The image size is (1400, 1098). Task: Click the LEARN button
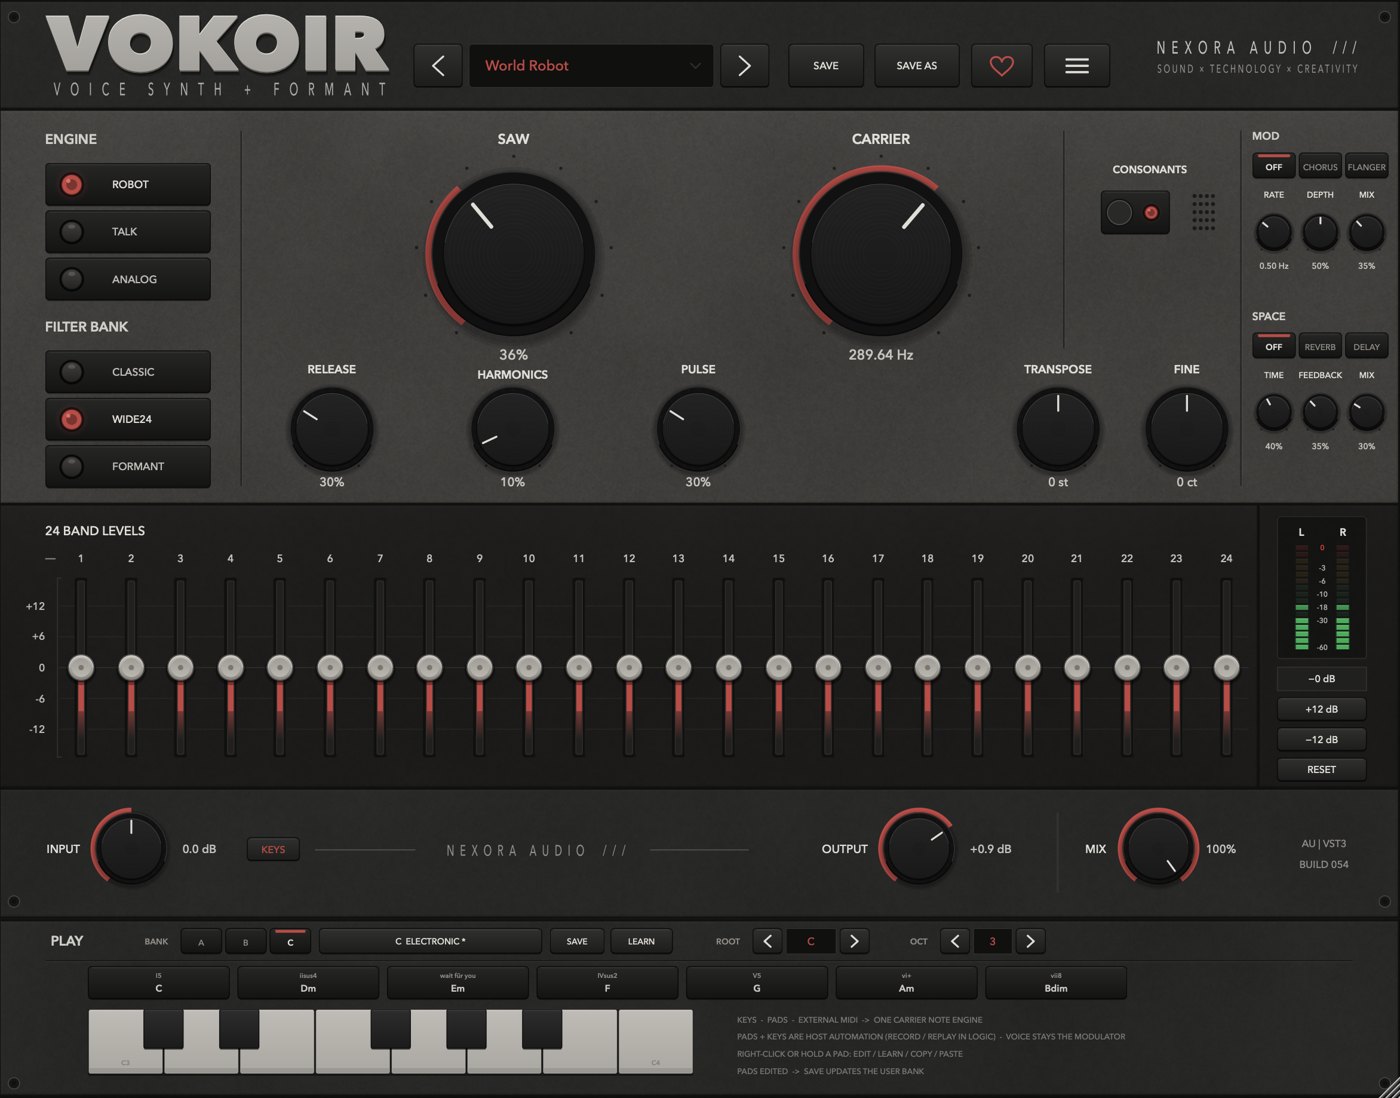coord(641,942)
